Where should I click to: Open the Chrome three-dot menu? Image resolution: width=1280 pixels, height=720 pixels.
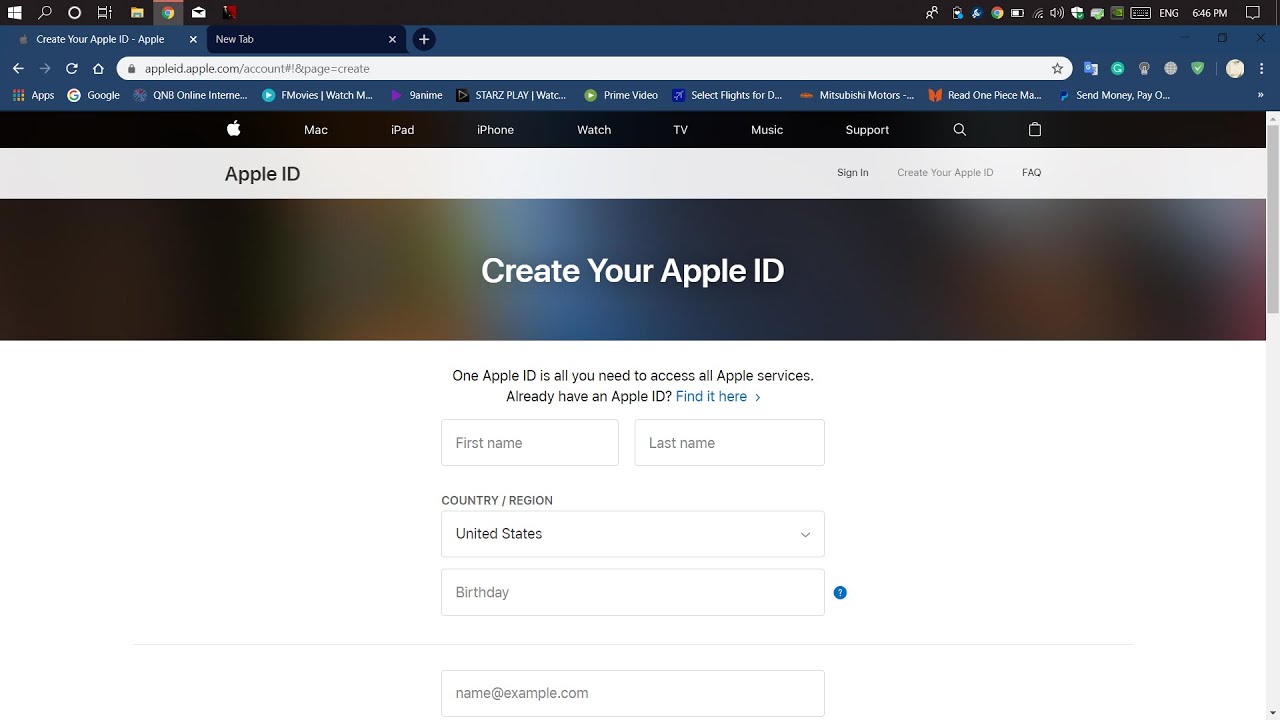coord(1261,68)
